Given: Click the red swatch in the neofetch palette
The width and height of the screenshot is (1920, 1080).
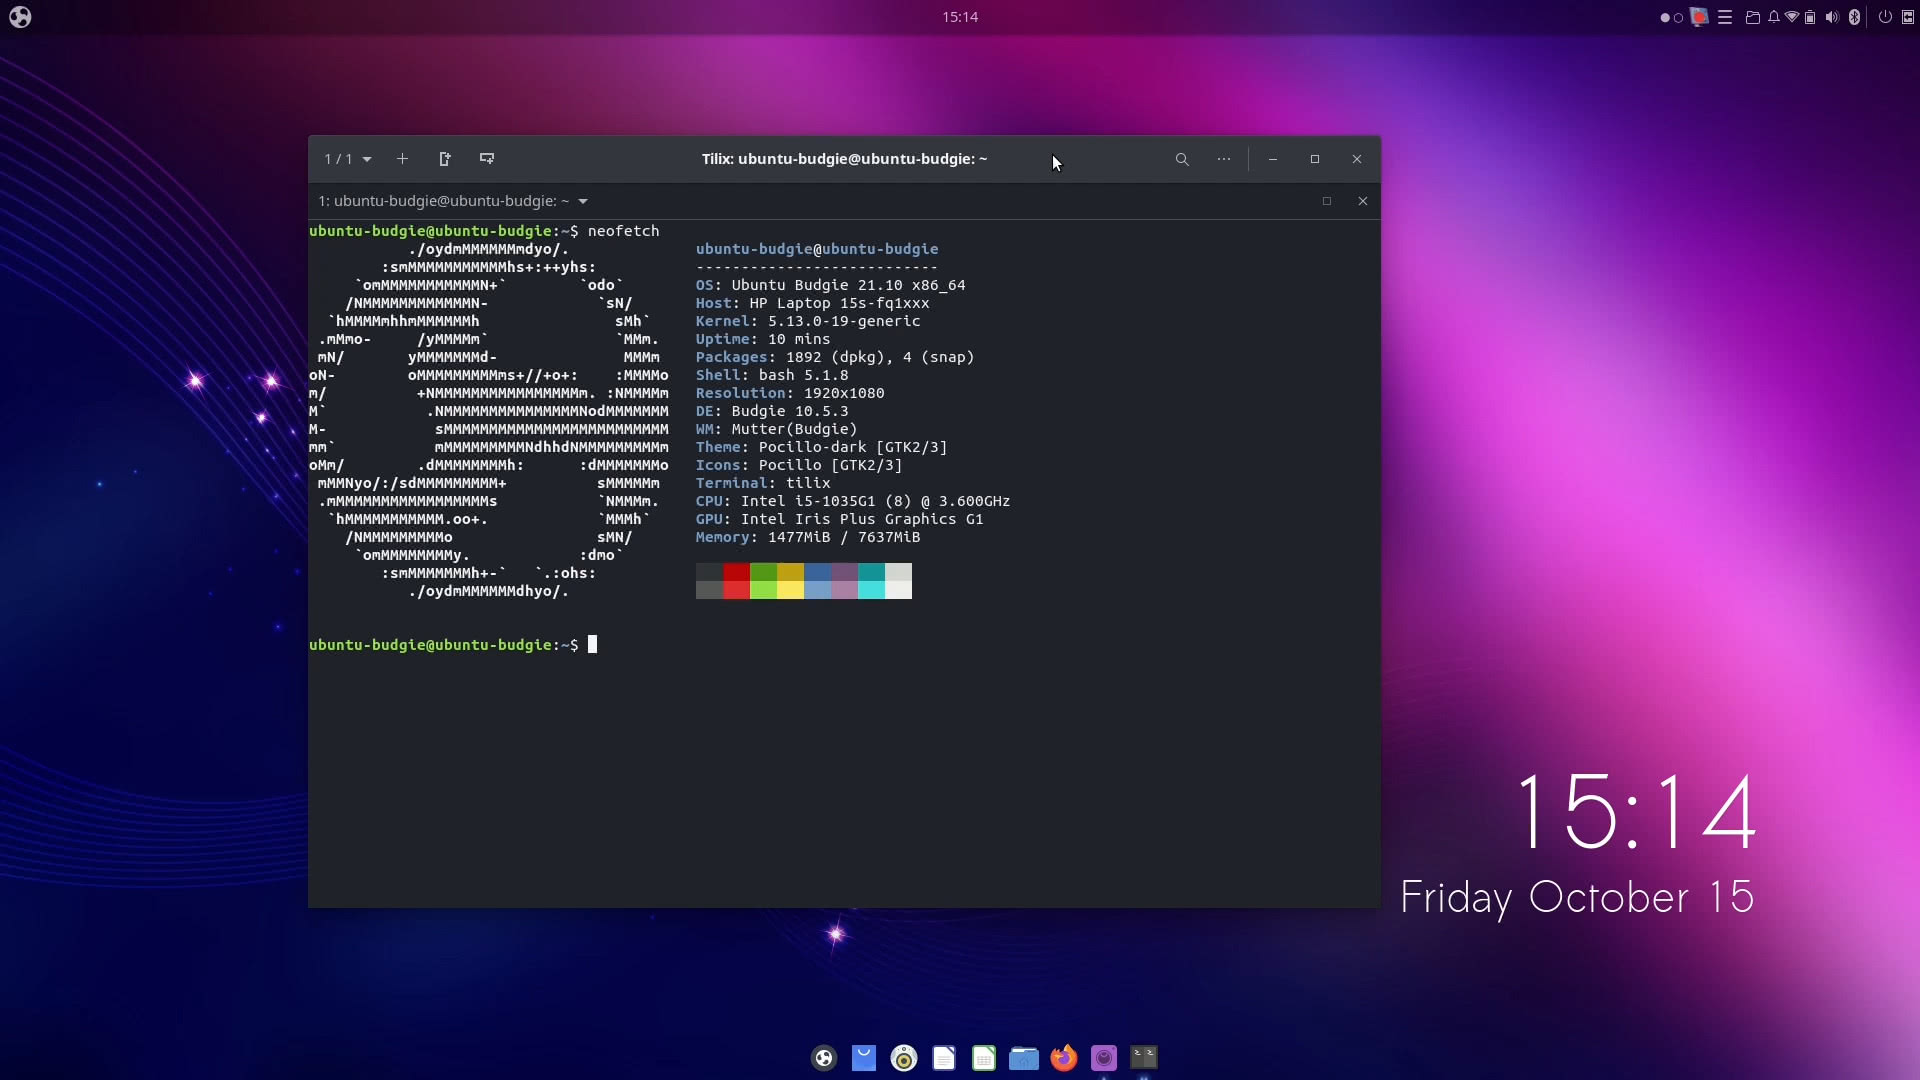Looking at the screenshot, I should pos(736,581).
